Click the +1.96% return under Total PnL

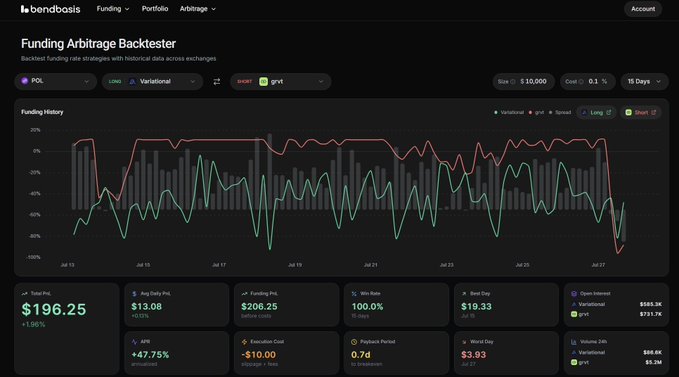point(33,324)
